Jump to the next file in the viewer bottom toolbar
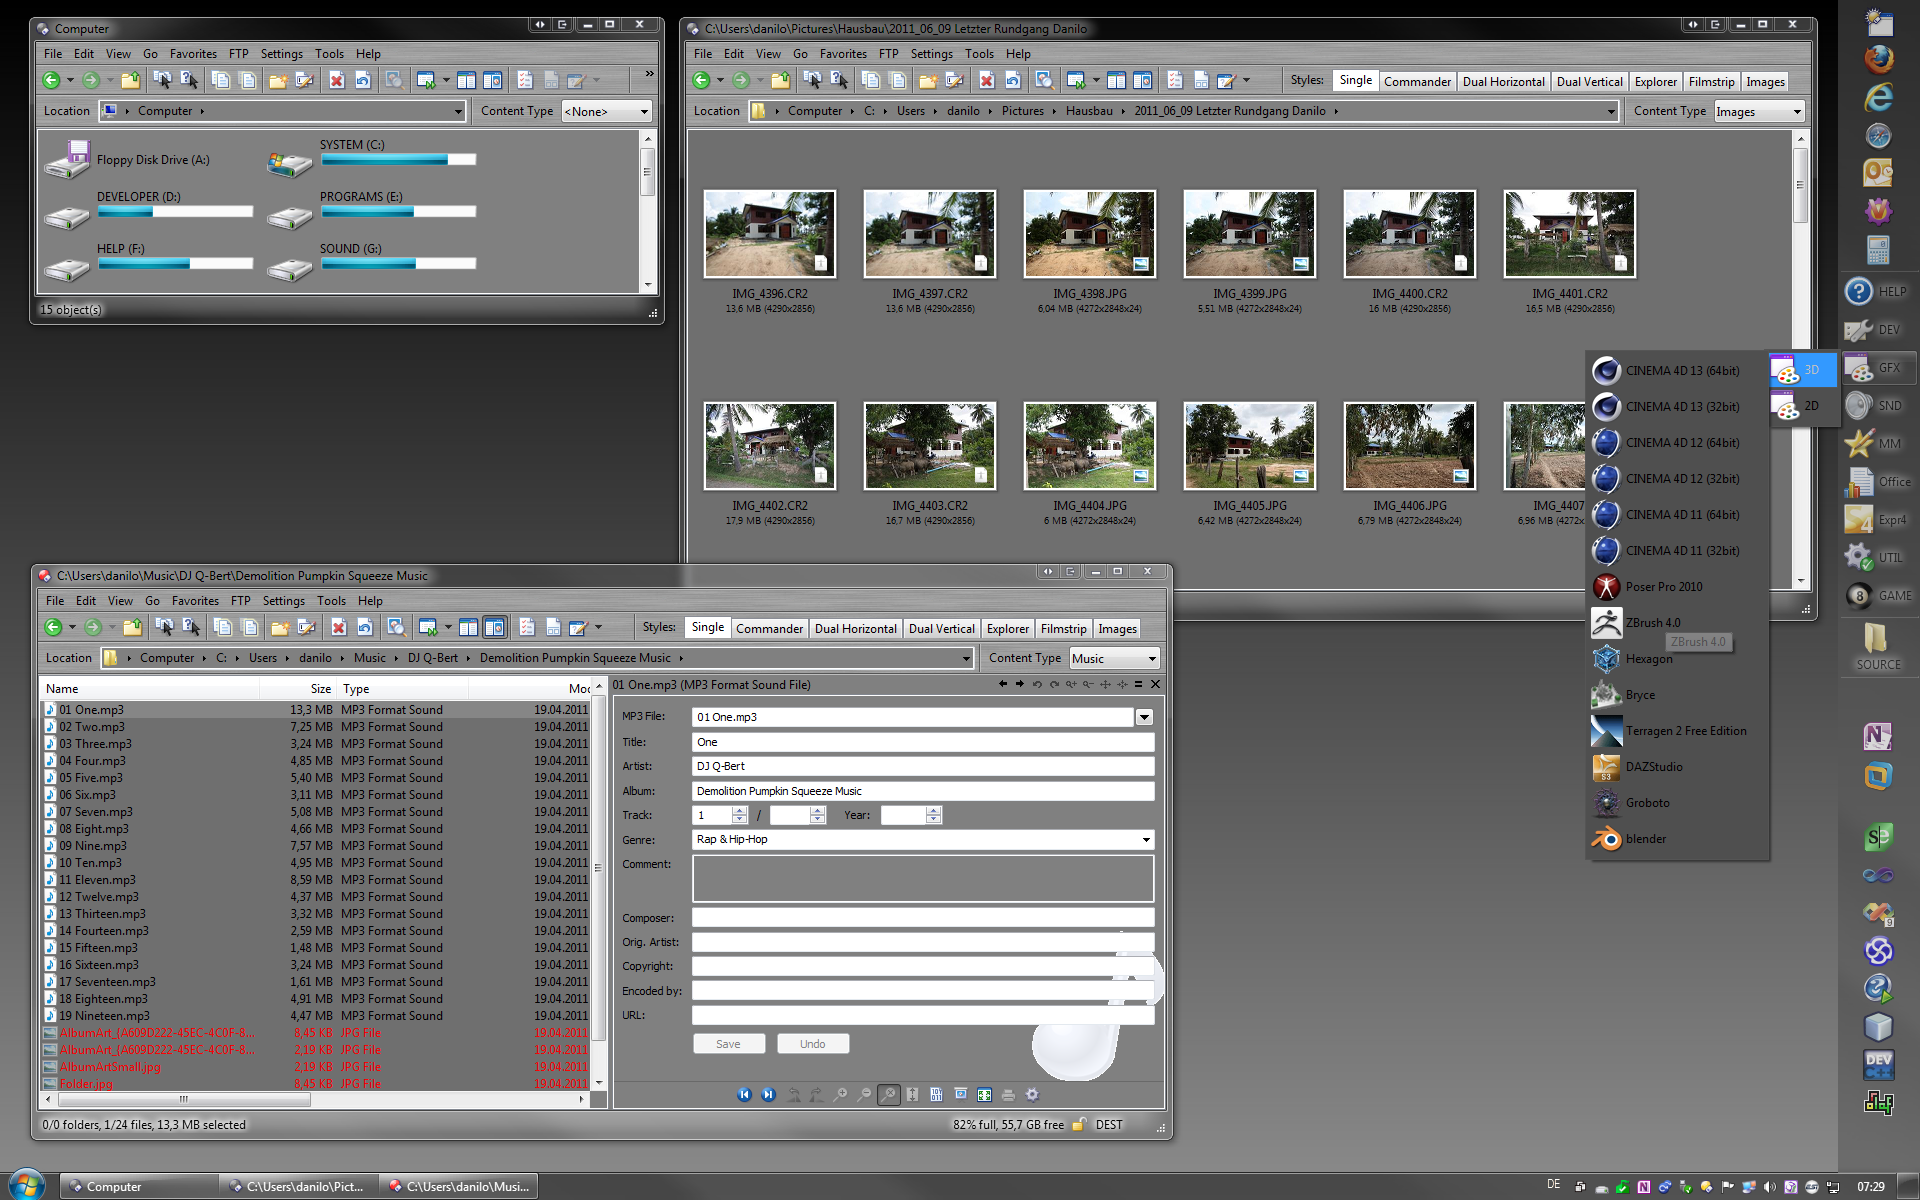The image size is (1920, 1200). 768,1095
